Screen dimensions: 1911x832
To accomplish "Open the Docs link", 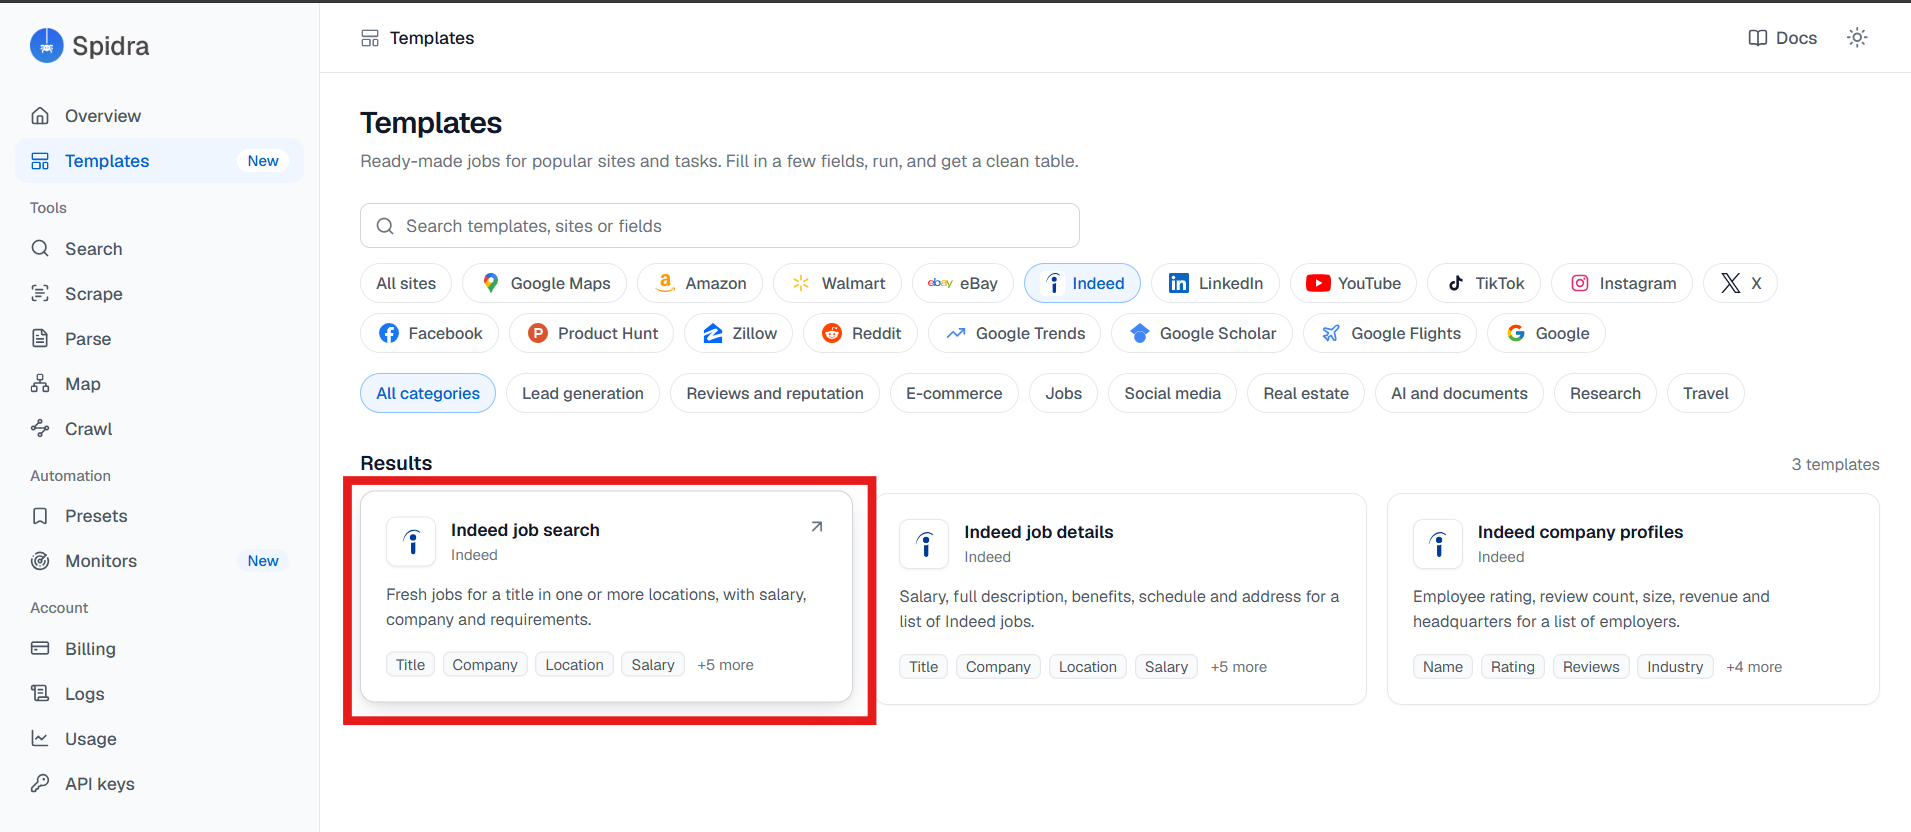I will tap(1782, 38).
